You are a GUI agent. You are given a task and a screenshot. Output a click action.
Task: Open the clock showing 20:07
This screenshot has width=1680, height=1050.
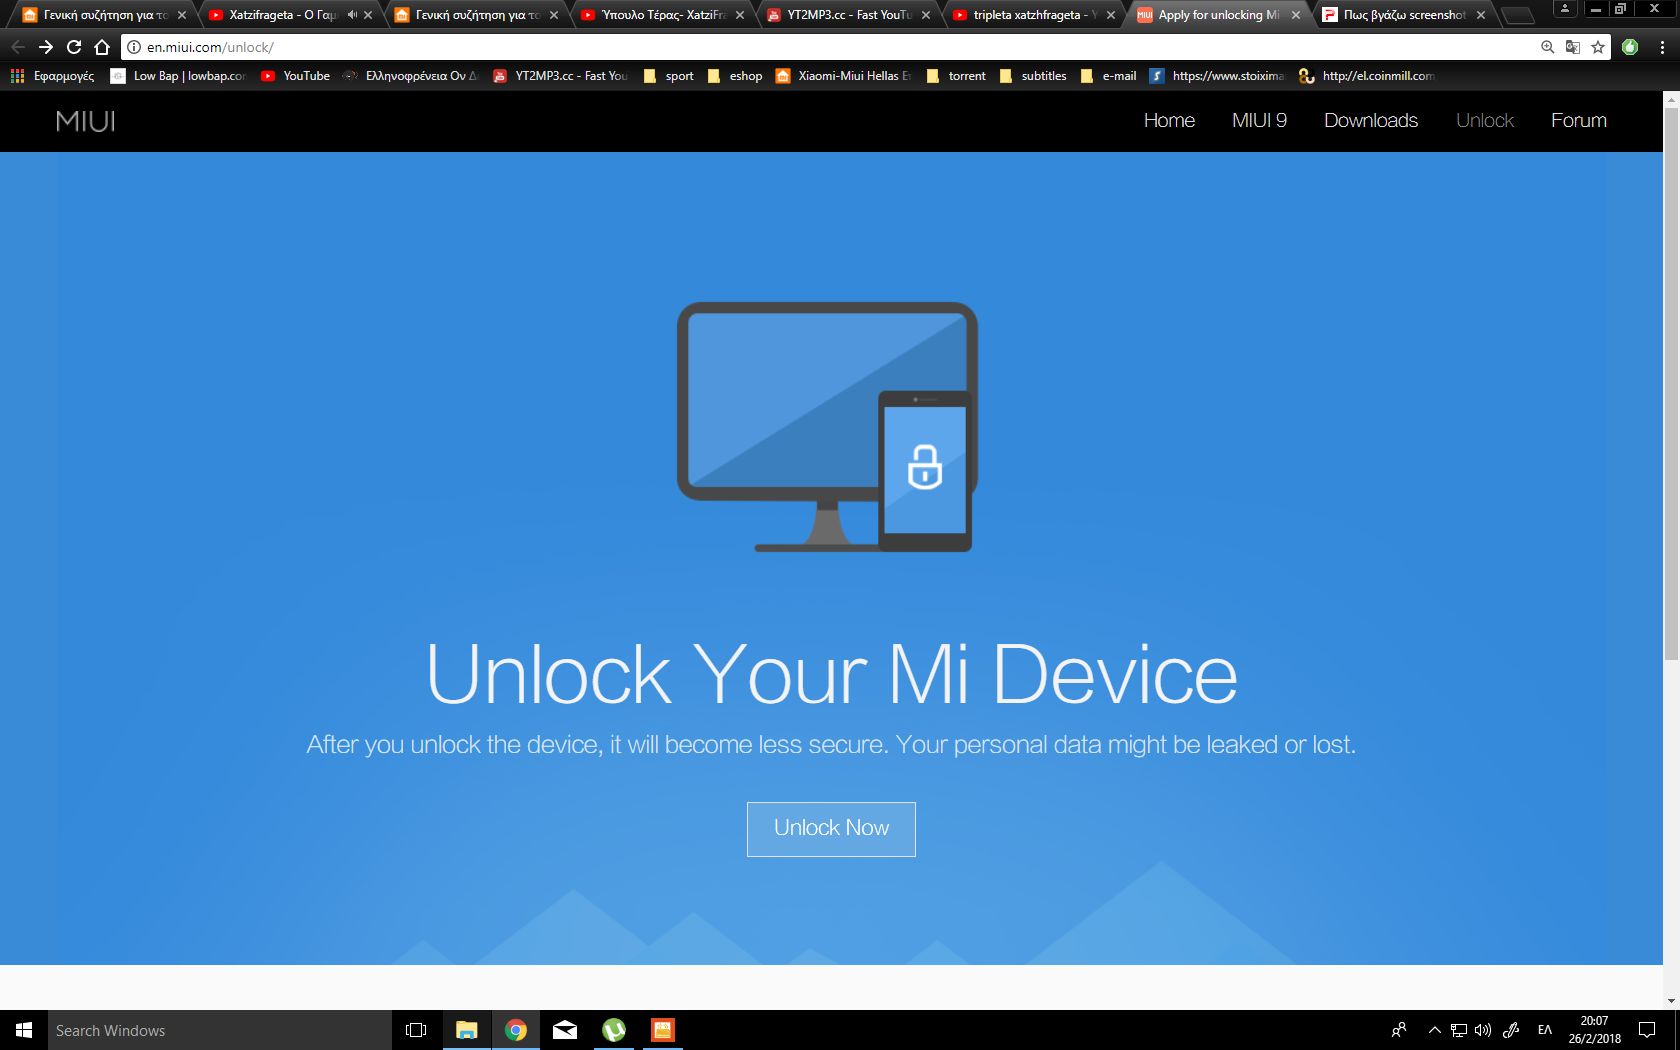[x=1594, y=1030]
